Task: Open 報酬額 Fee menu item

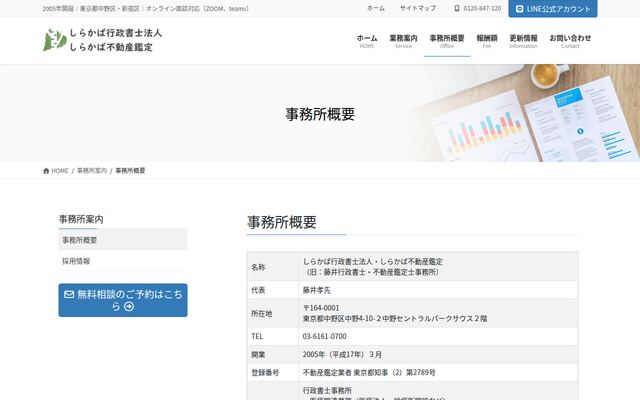Action: (487, 41)
